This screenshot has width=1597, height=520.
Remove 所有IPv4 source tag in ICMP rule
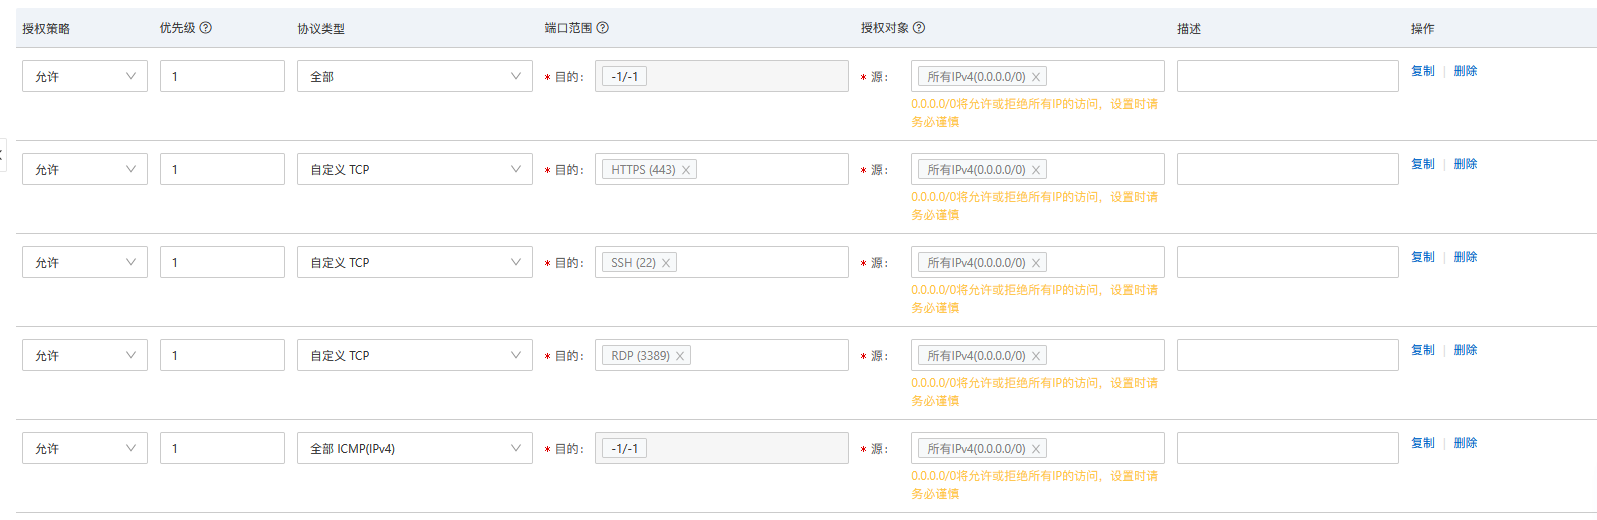1036,449
